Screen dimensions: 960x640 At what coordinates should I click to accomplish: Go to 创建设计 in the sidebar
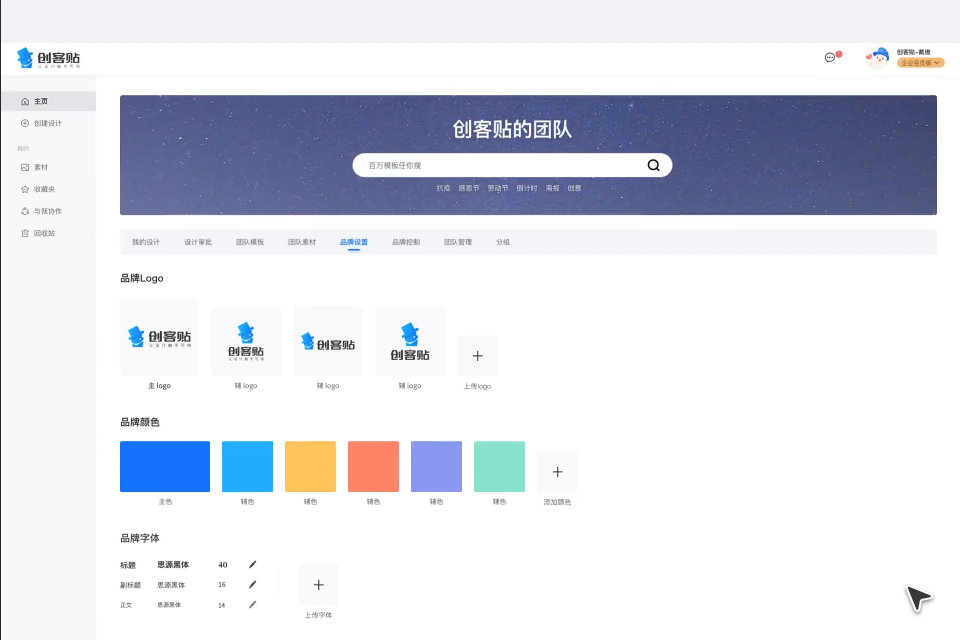coord(47,123)
